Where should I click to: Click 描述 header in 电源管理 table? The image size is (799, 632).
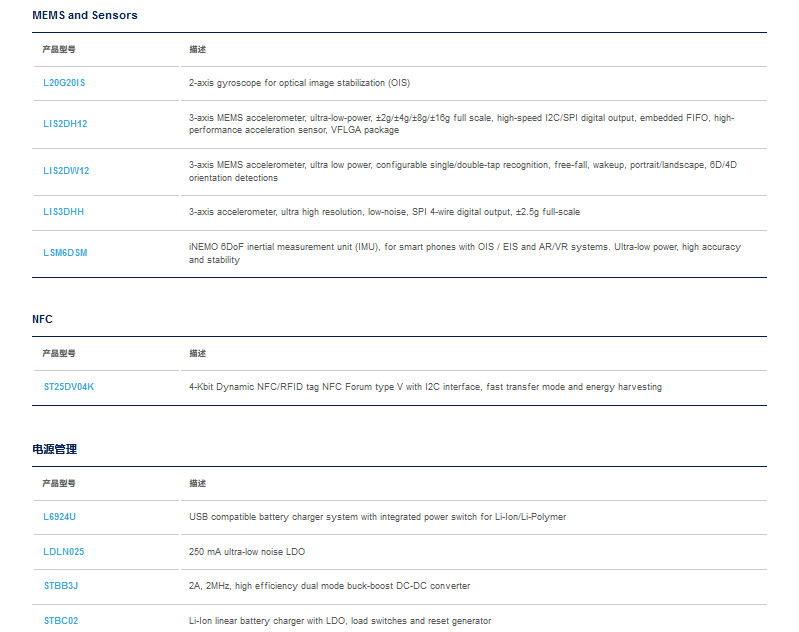point(198,483)
